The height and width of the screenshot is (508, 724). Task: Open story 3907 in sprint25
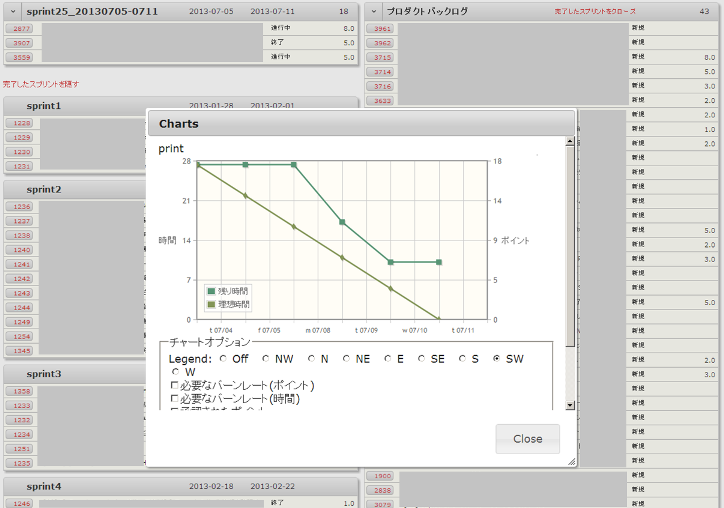click(x=21, y=43)
